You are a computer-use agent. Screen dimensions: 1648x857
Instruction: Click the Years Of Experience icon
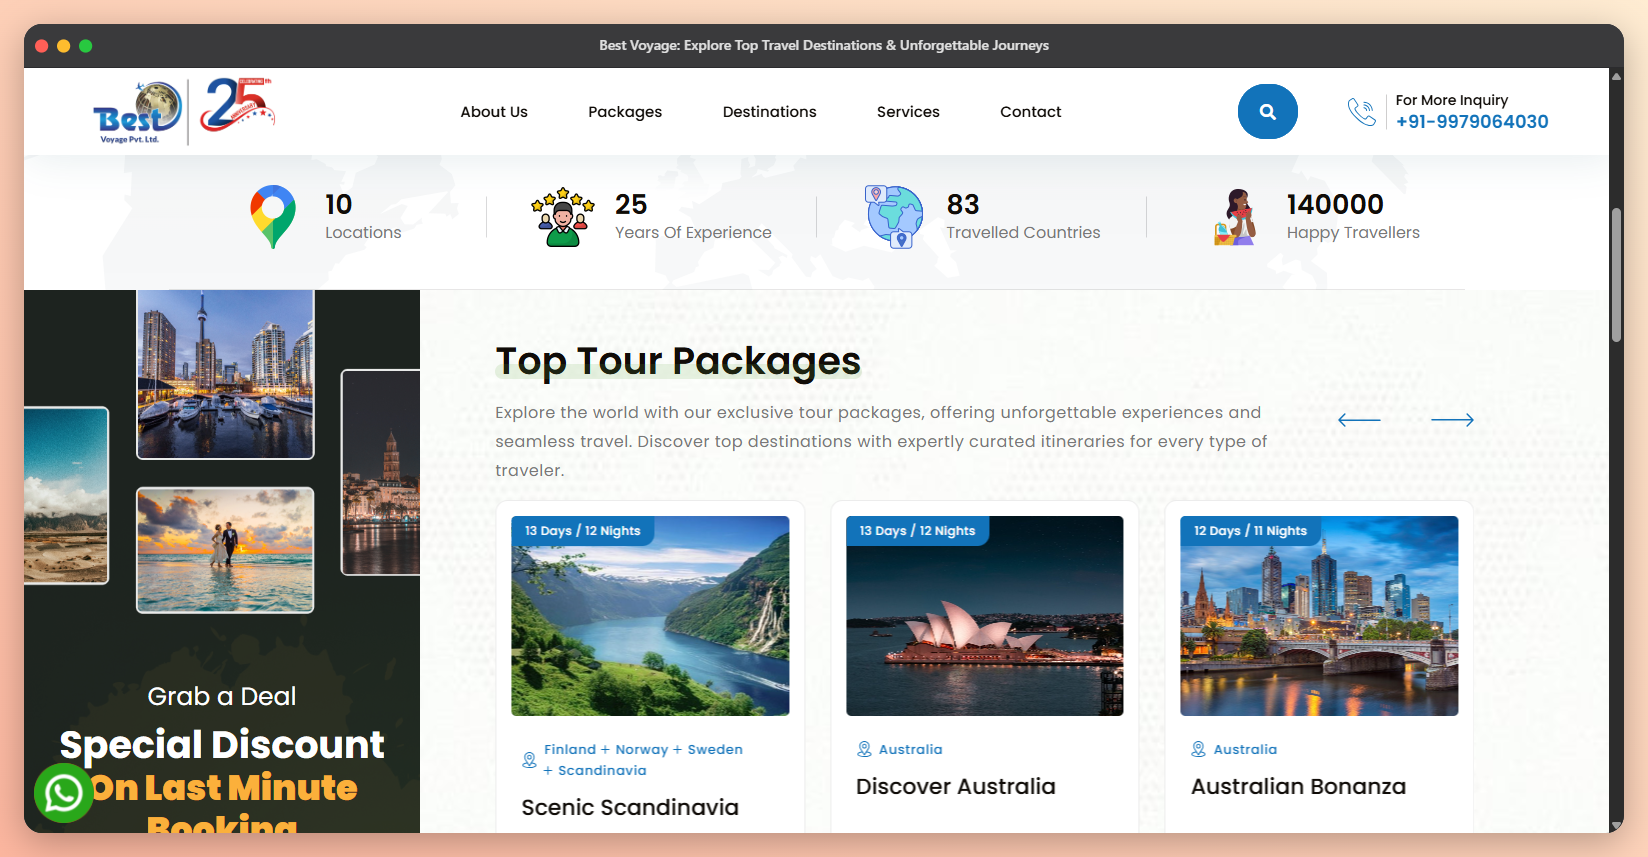click(563, 217)
